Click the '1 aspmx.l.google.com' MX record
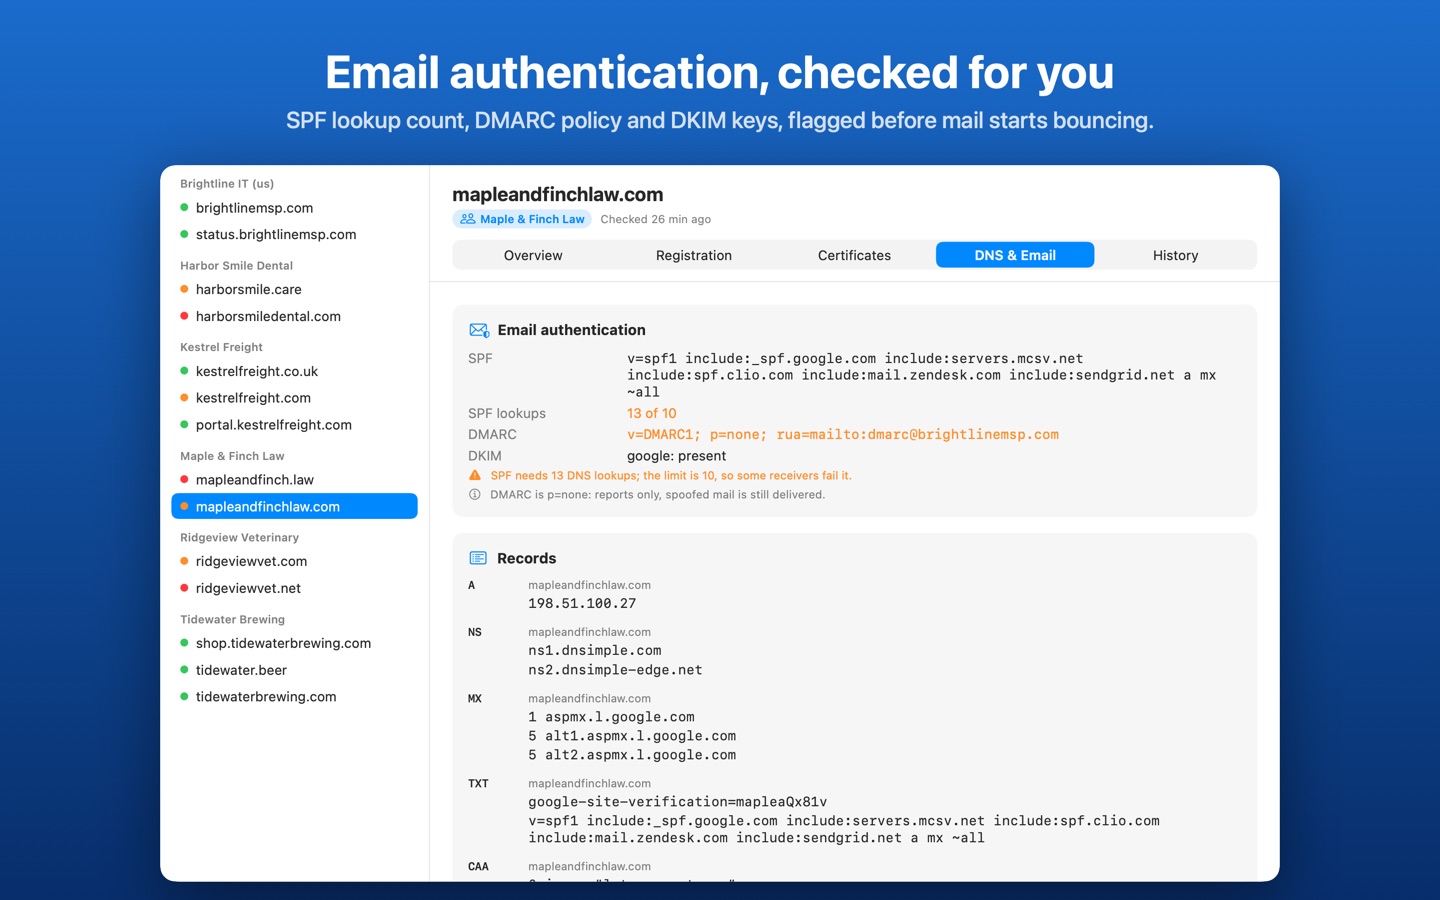Screen dimensions: 1440x900 (x=612, y=717)
